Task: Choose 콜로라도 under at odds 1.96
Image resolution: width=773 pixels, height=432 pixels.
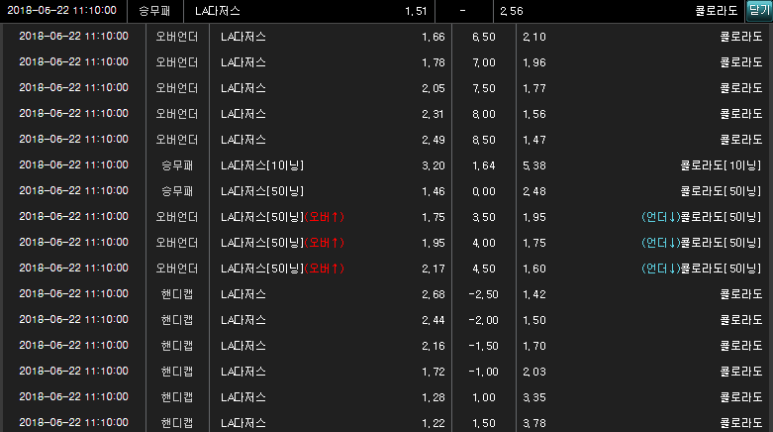Action: pos(643,62)
